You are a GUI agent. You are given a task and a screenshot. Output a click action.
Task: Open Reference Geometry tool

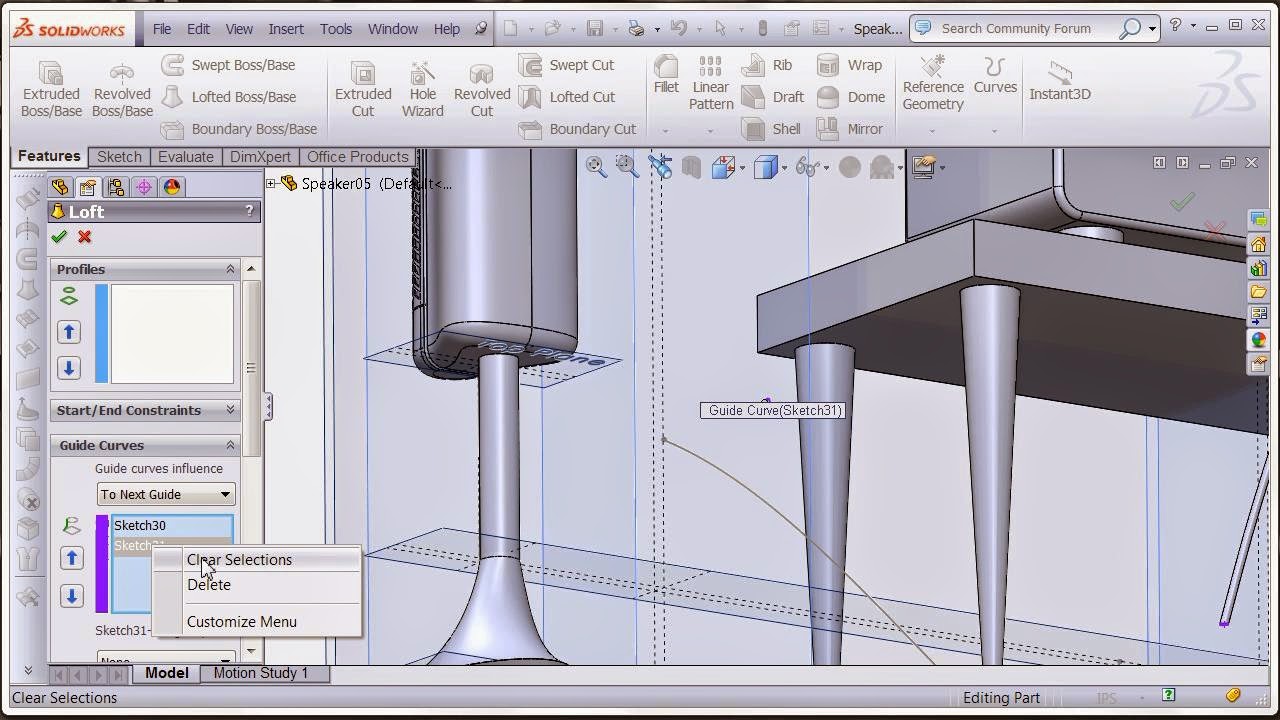point(933,82)
